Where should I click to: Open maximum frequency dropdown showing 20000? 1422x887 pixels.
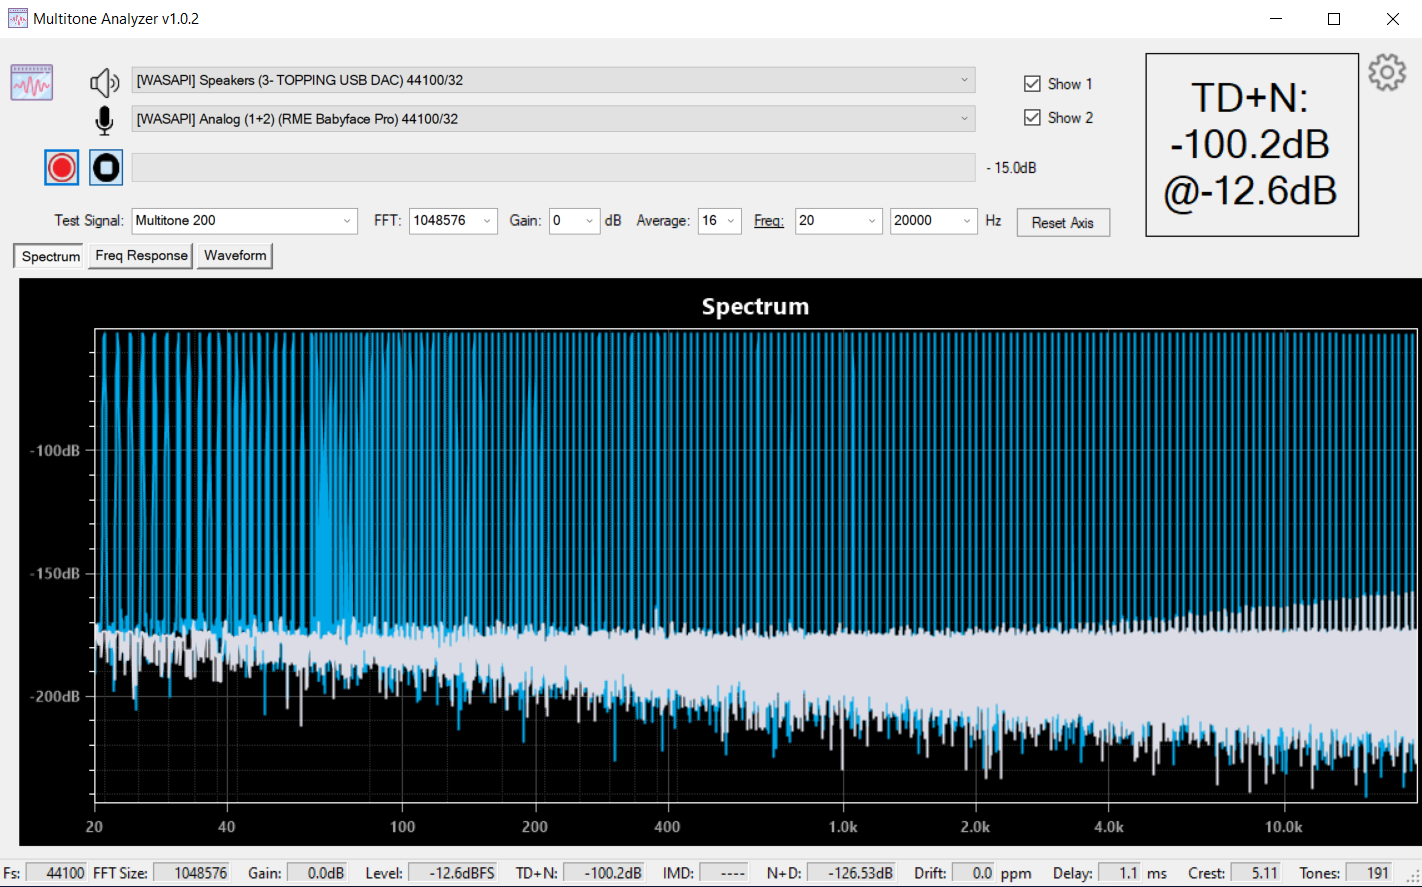pos(933,221)
